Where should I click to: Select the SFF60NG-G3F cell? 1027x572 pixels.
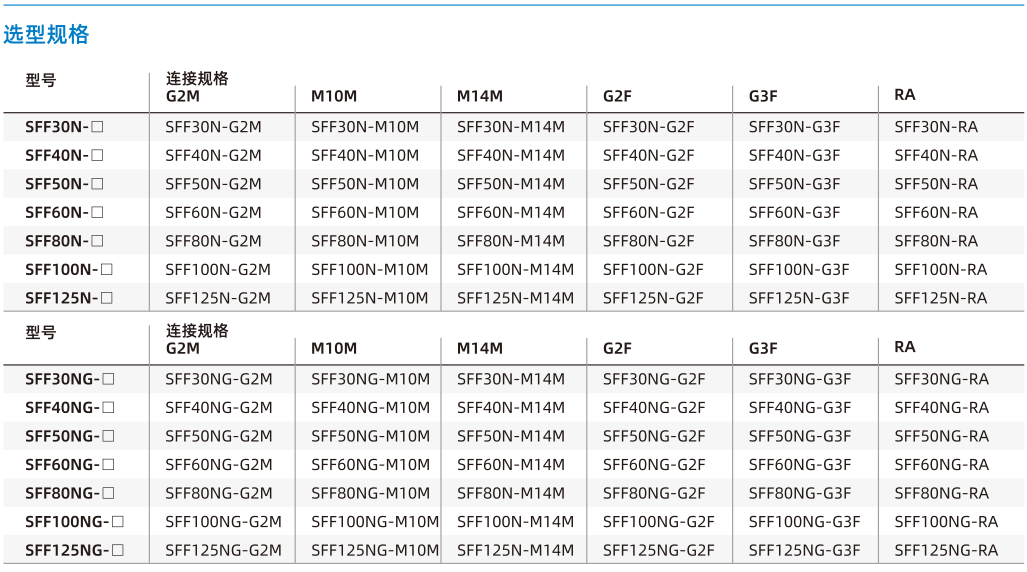click(800, 465)
